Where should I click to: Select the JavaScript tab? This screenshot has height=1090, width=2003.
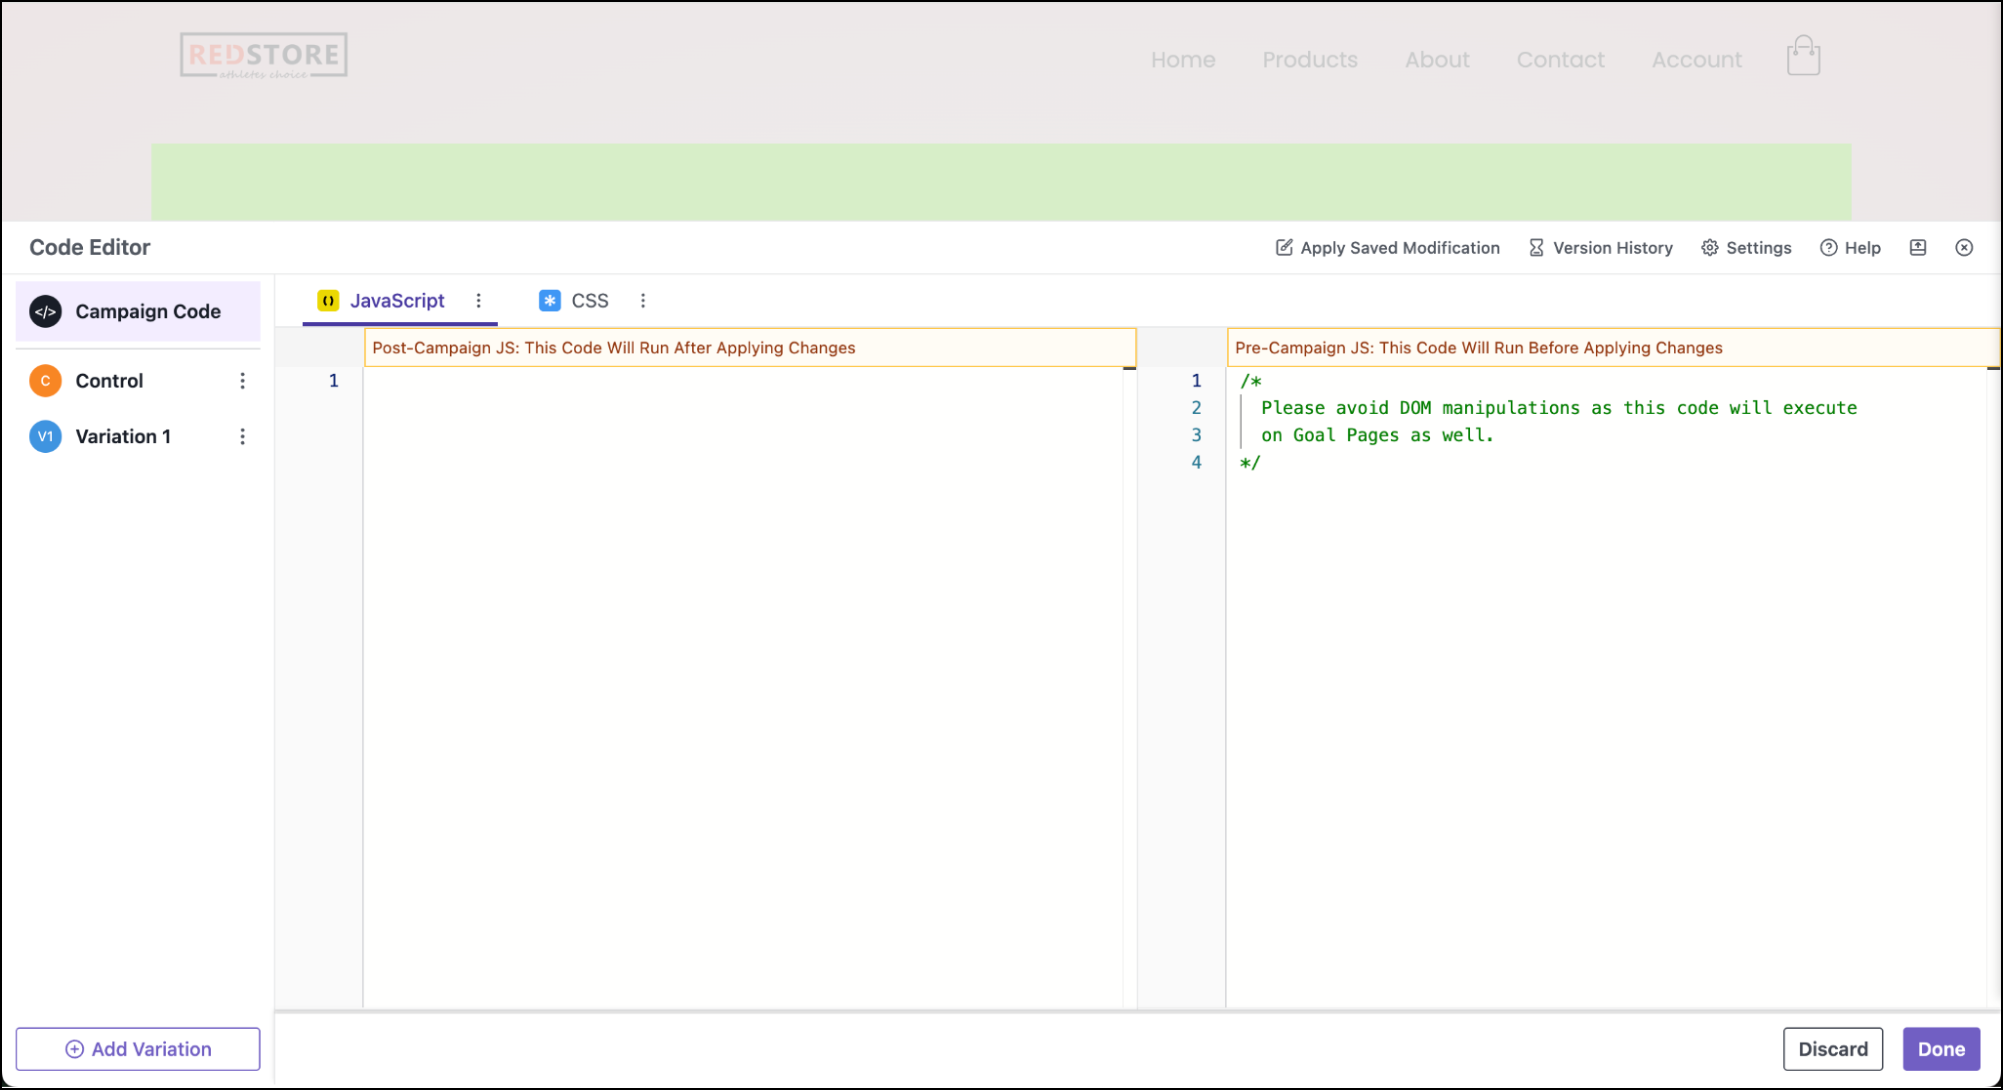click(395, 300)
